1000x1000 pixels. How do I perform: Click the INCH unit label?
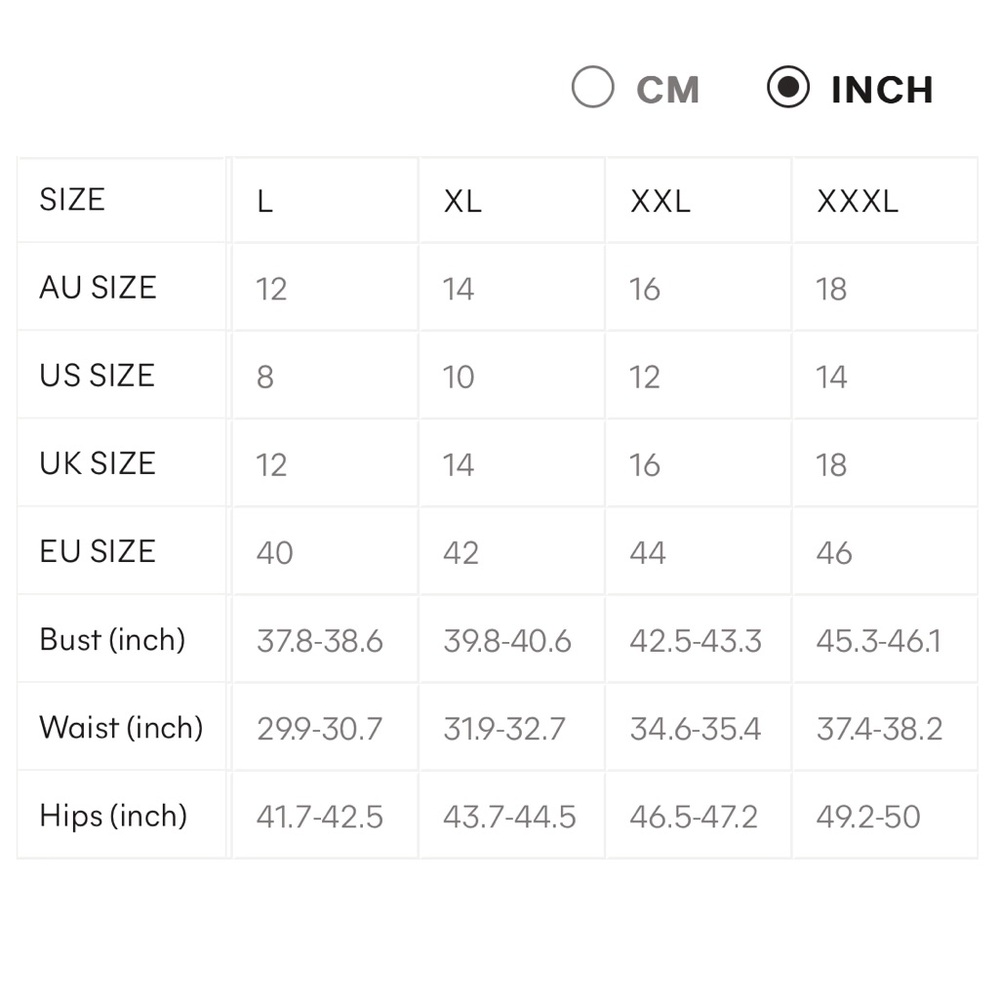(882, 89)
